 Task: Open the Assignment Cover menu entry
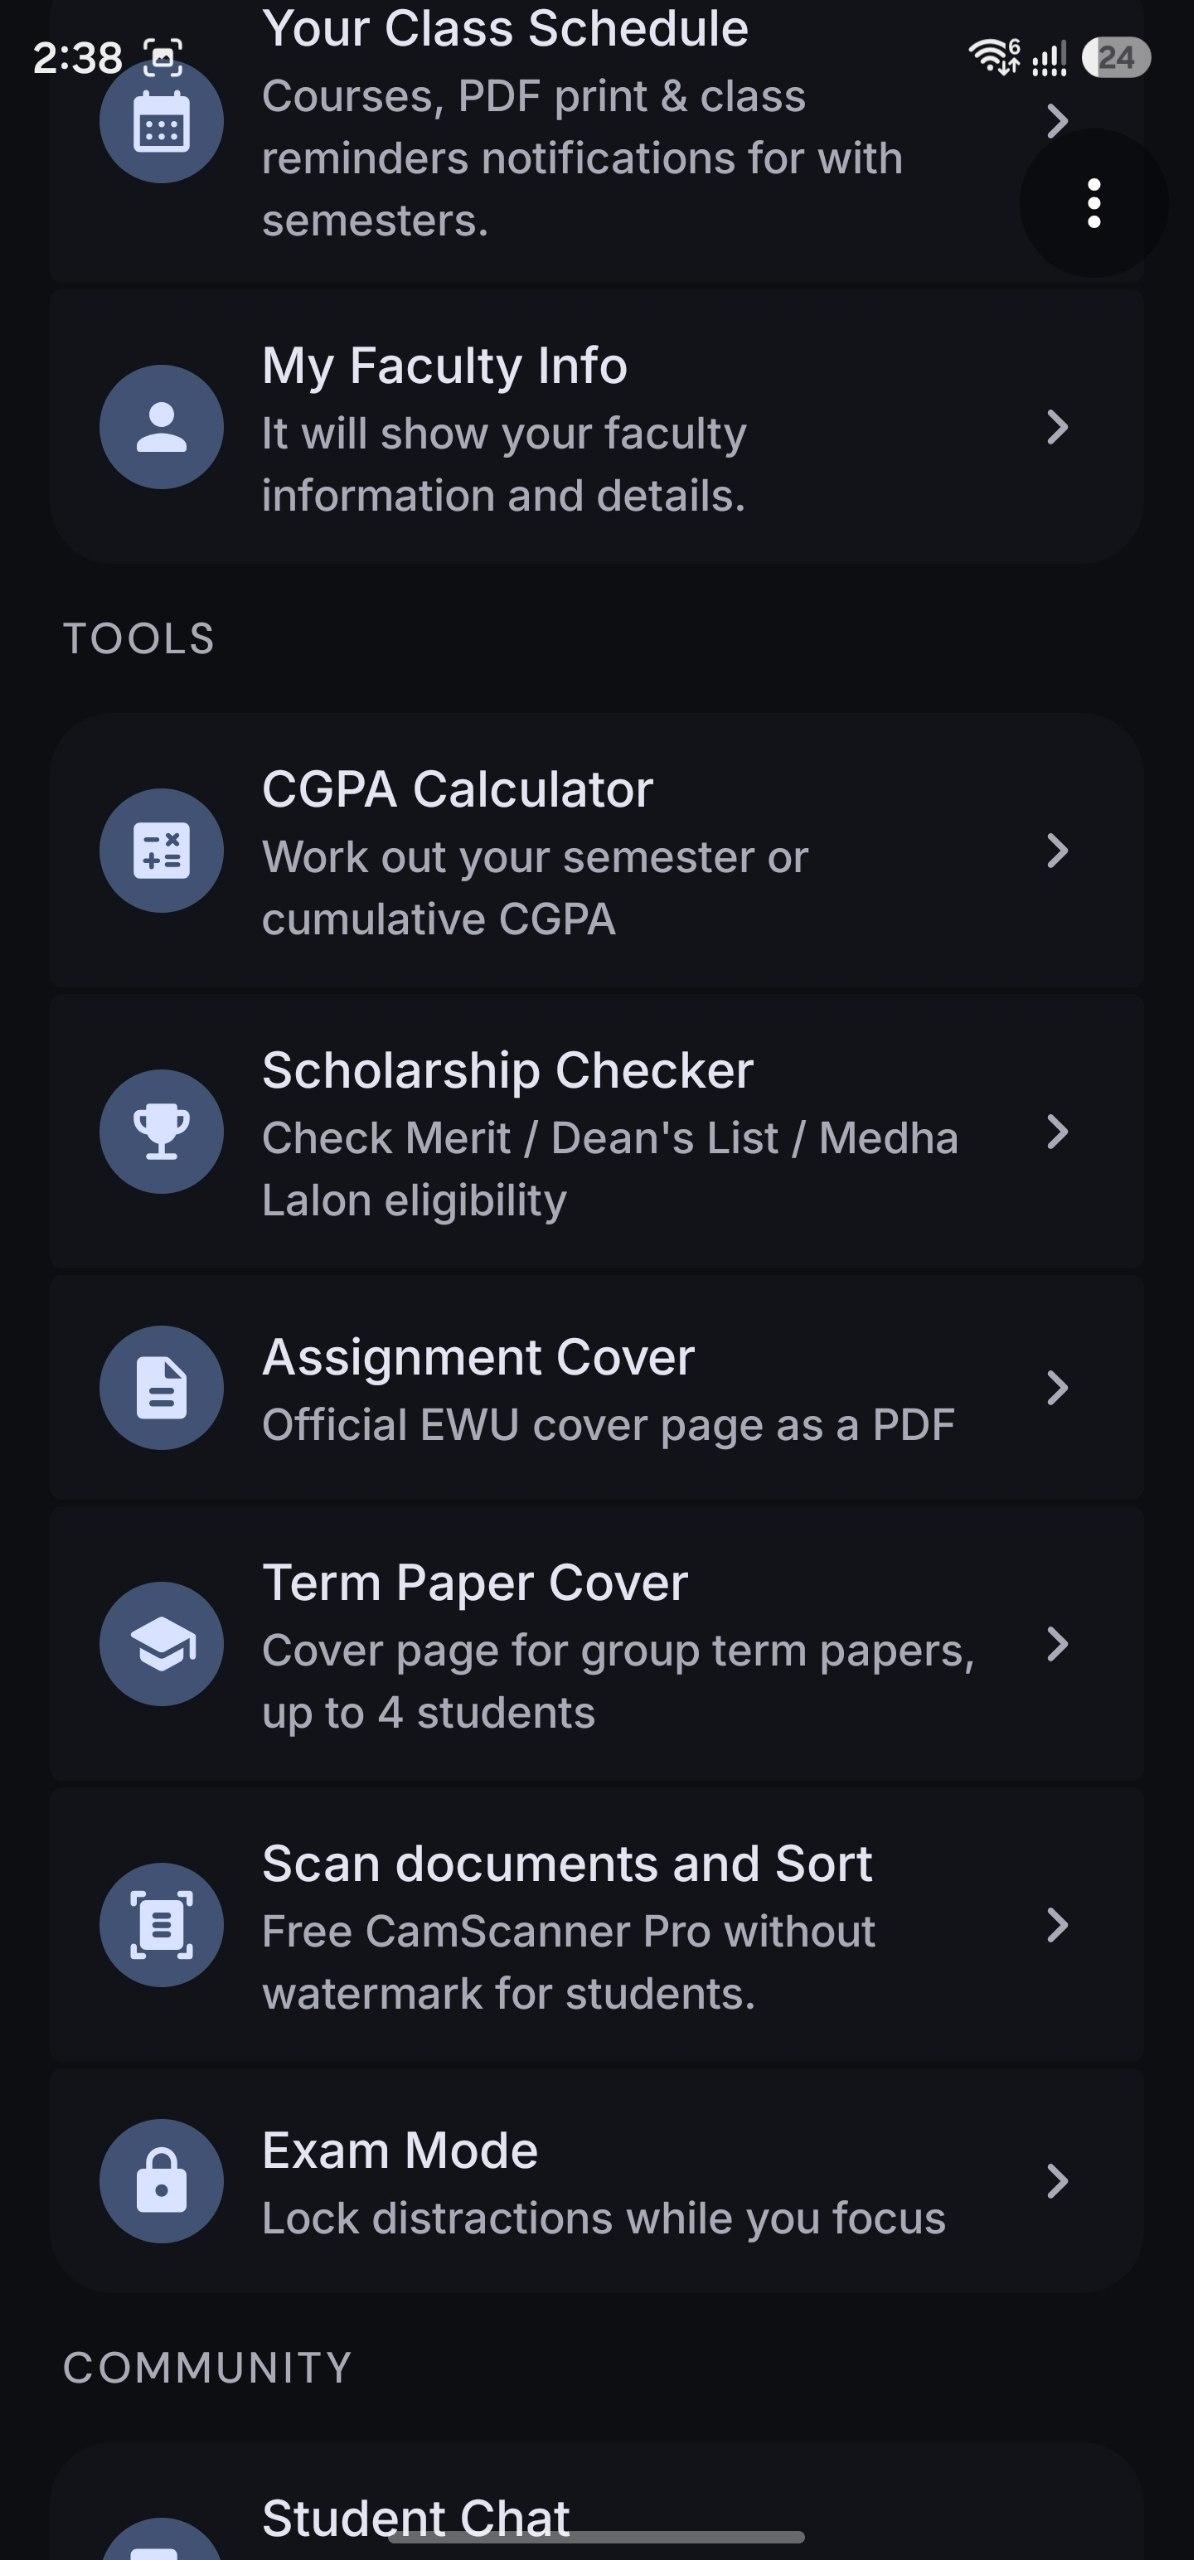pyautogui.click(x=597, y=1388)
